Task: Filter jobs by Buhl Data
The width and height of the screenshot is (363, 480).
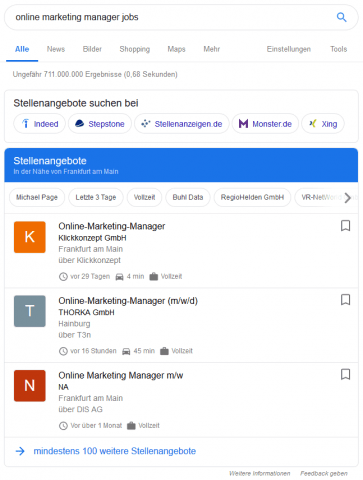Action: click(x=188, y=197)
